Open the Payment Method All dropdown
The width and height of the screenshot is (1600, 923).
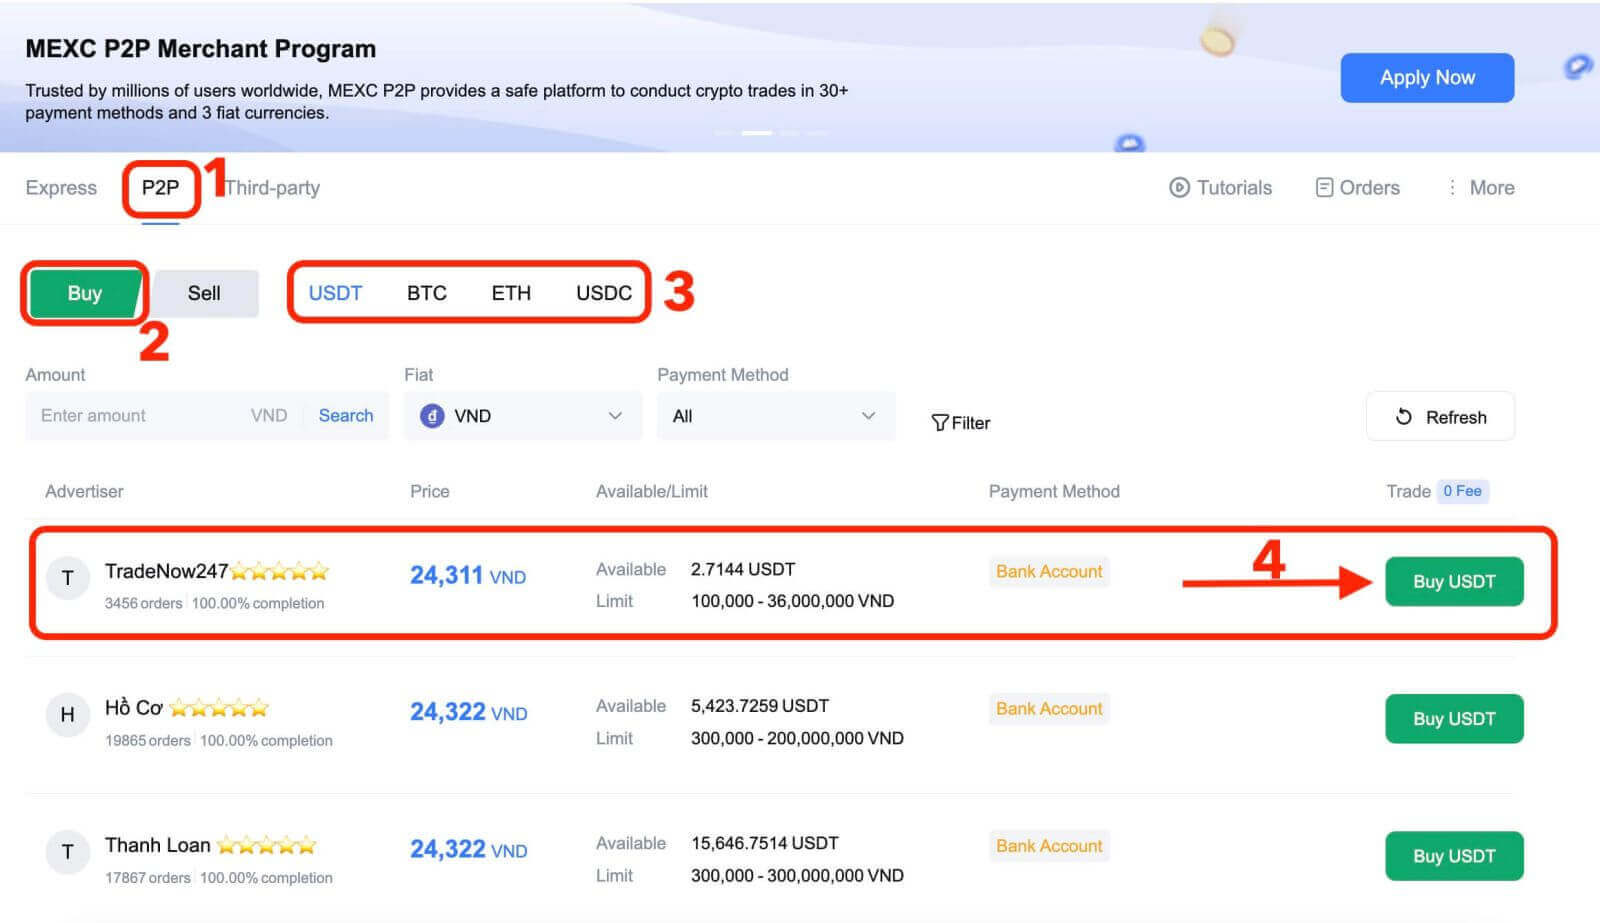[x=776, y=416]
